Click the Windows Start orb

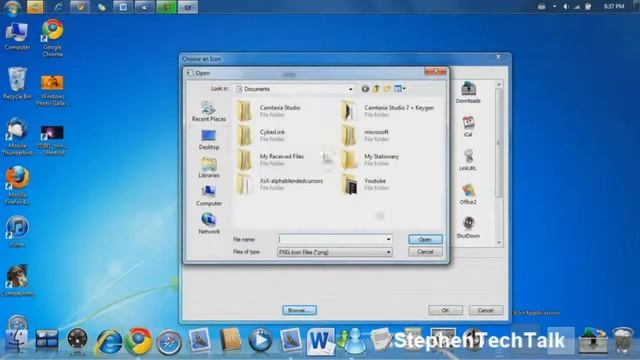click(13, 7)
